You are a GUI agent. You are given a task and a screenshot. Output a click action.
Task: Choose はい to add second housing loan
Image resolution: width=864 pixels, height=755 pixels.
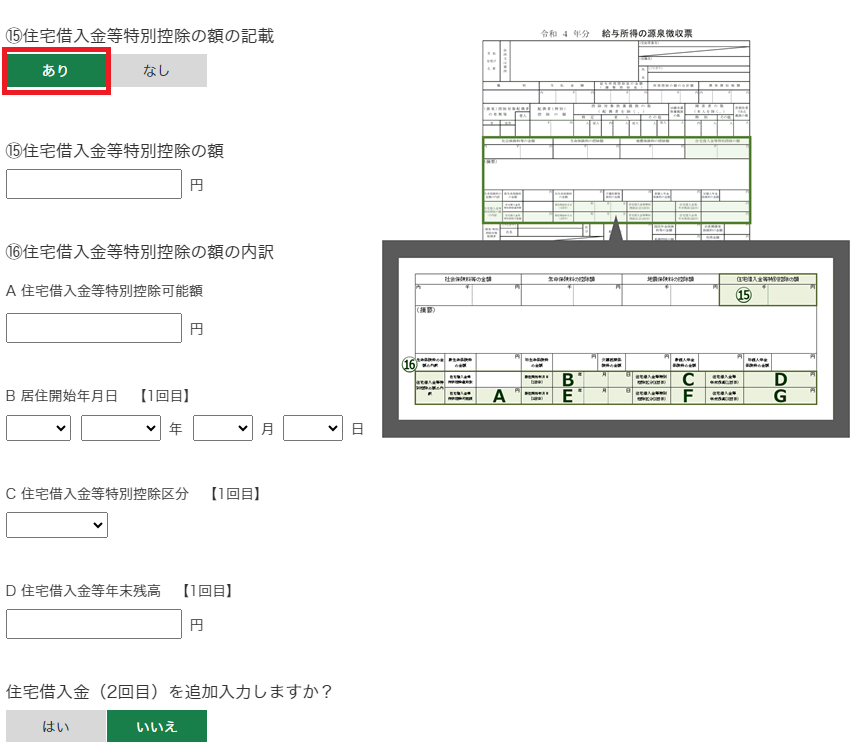(56, 726)
